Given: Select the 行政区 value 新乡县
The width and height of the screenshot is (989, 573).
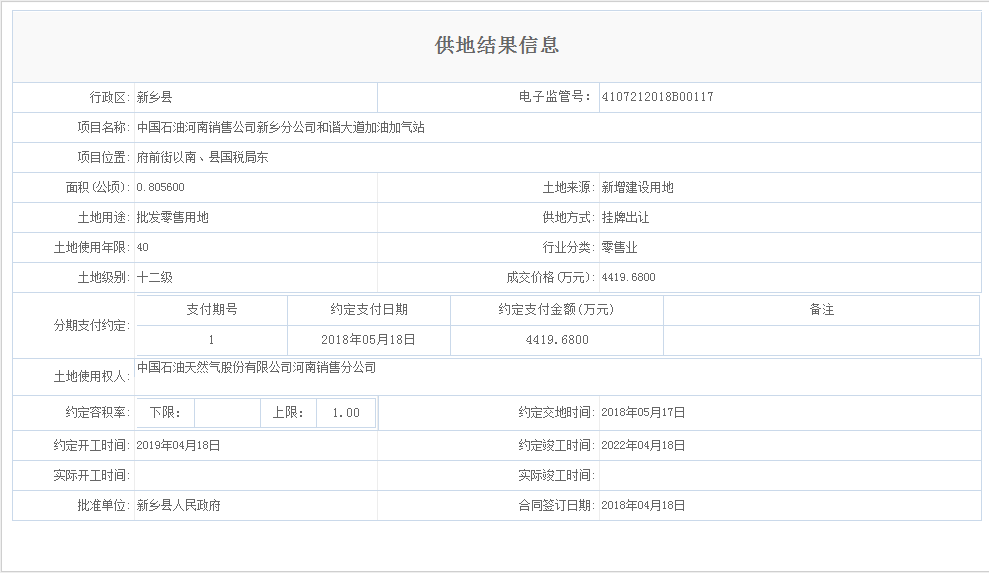Looking at the screenshot, I should coord(155,97).
